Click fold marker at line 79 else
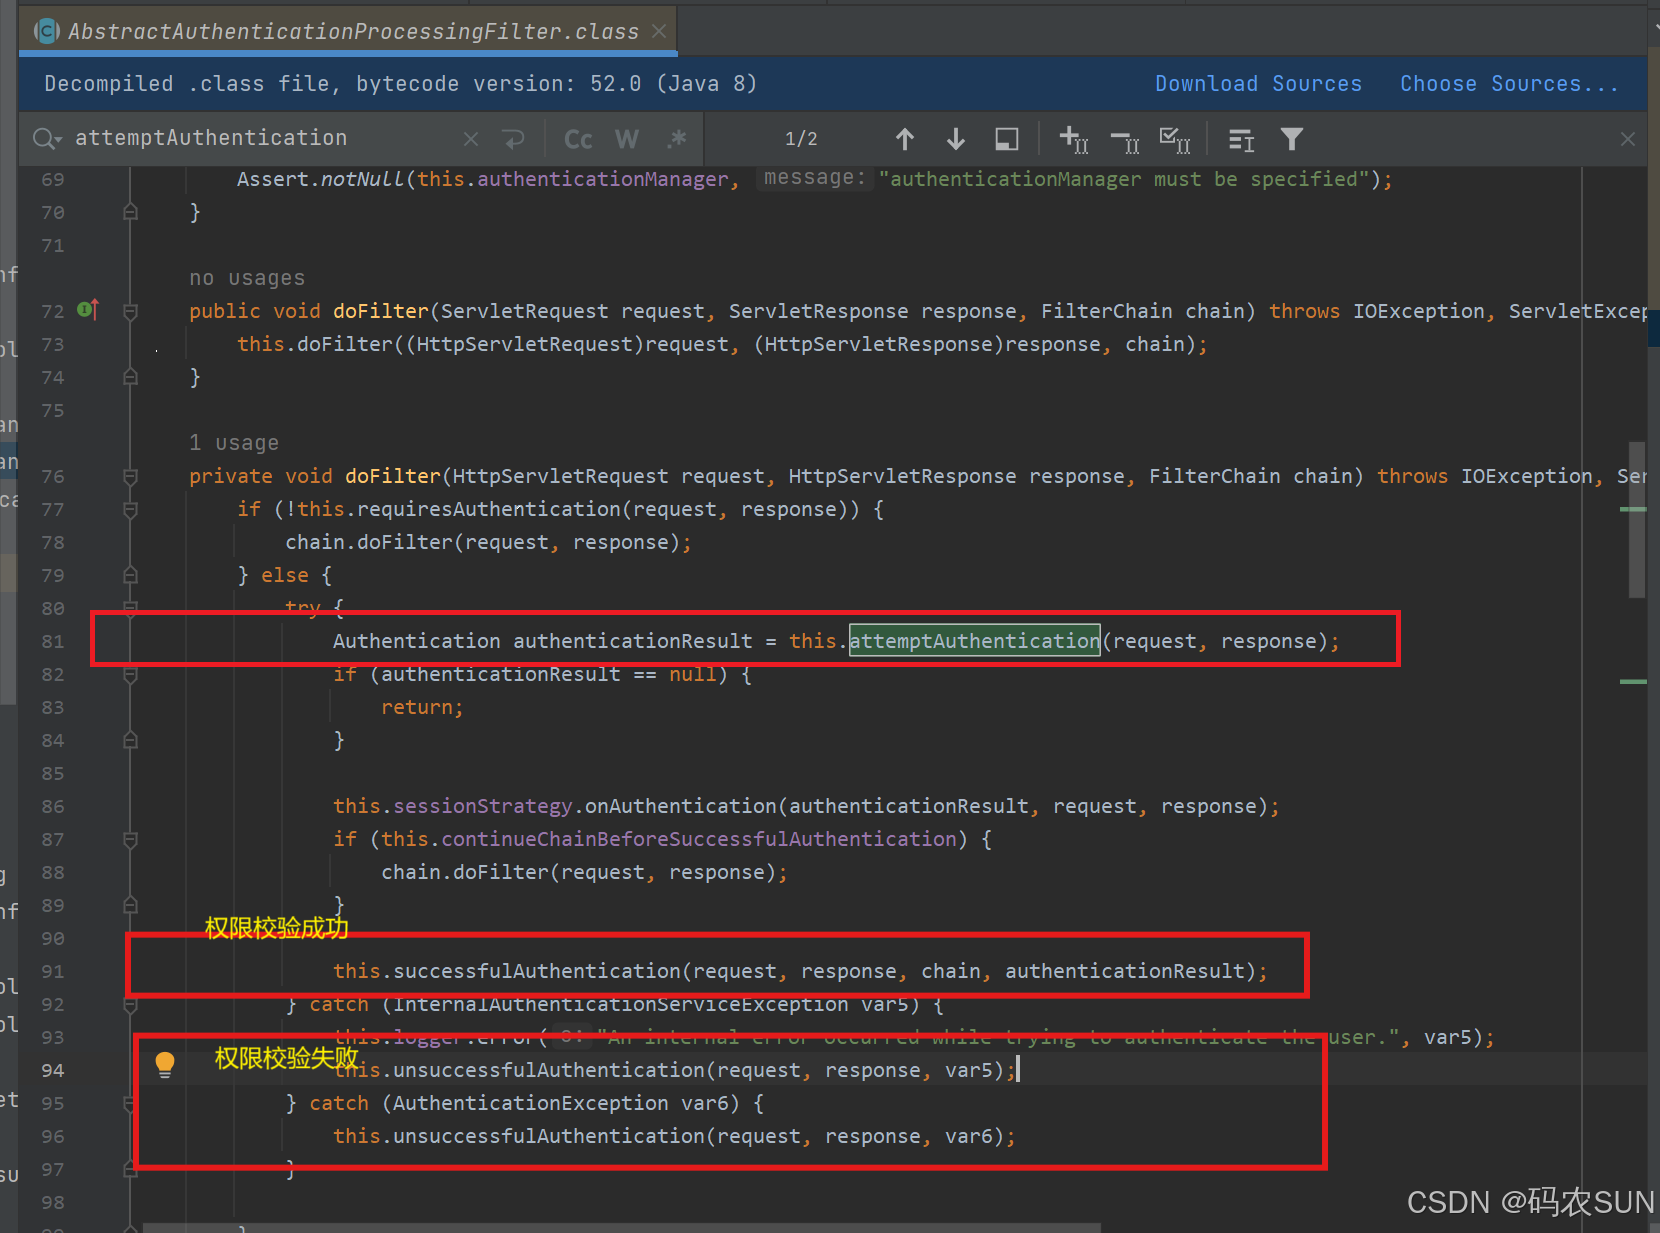1660x1233 pixels. (130, 575)
